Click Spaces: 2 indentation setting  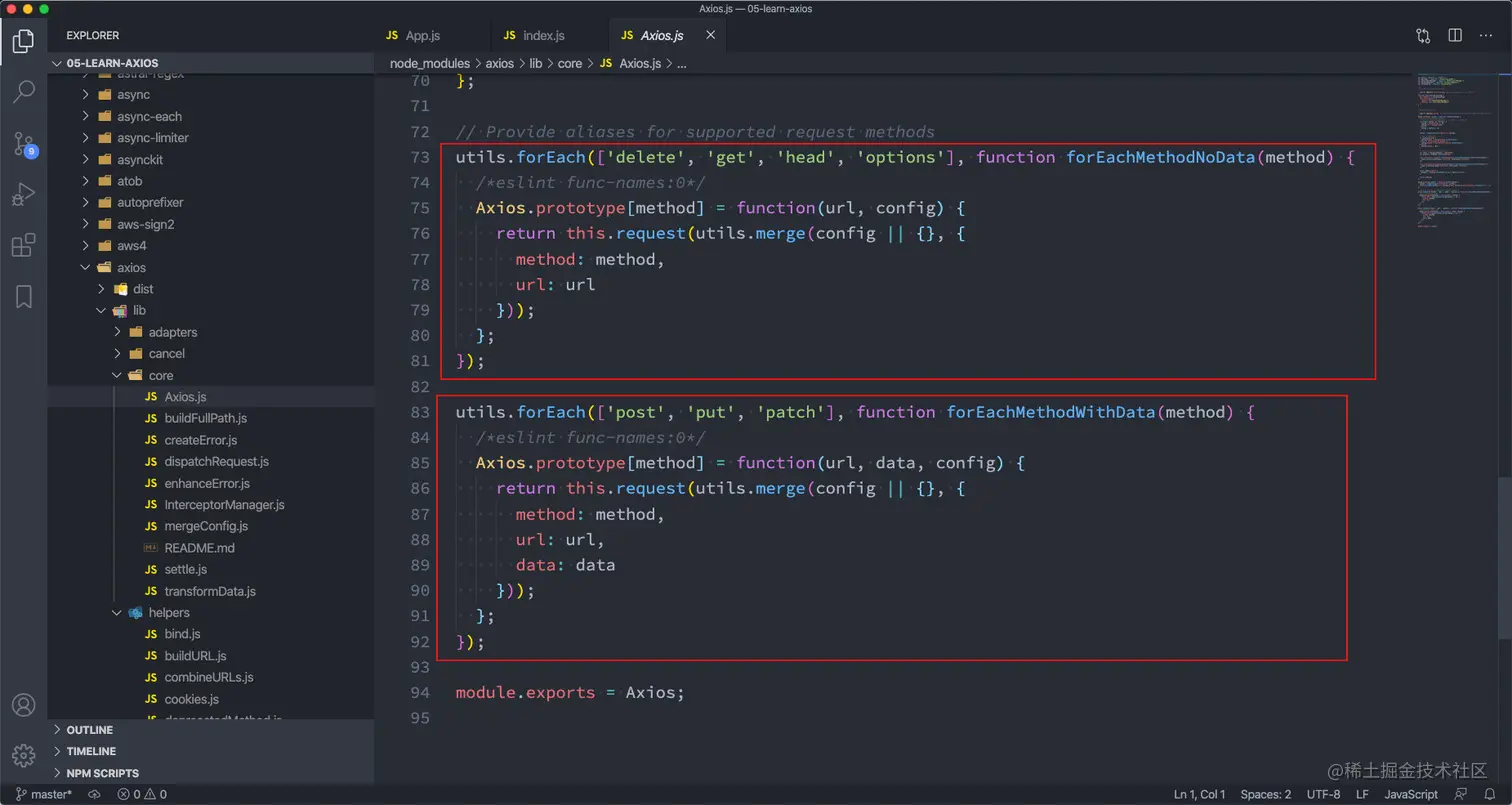[x=1265, y=794]
